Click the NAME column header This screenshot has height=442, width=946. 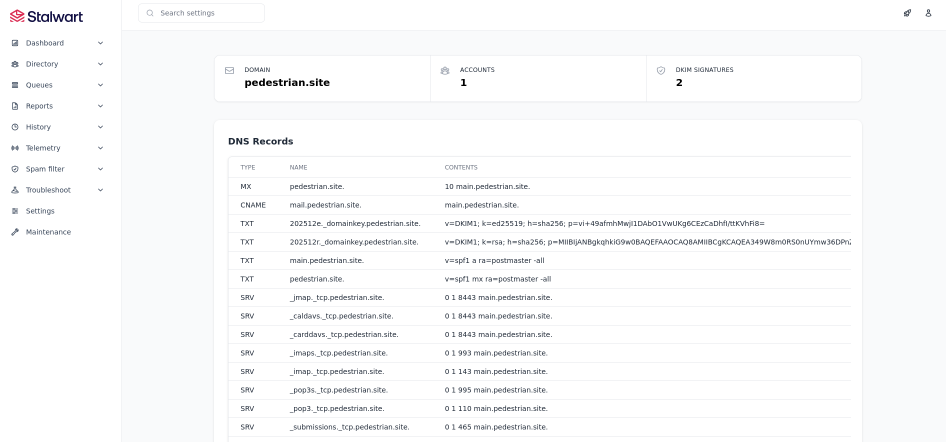[298, 168]
